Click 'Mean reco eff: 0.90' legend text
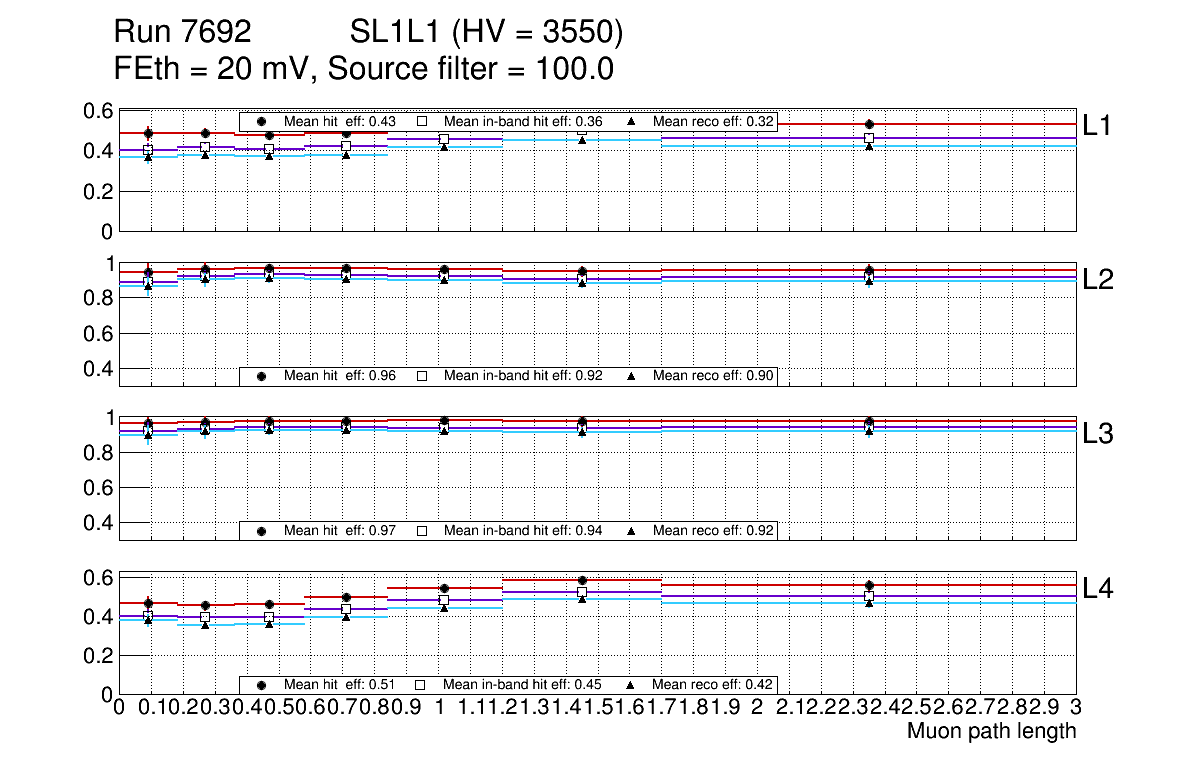1196x772 pixels. pos(713,376)
